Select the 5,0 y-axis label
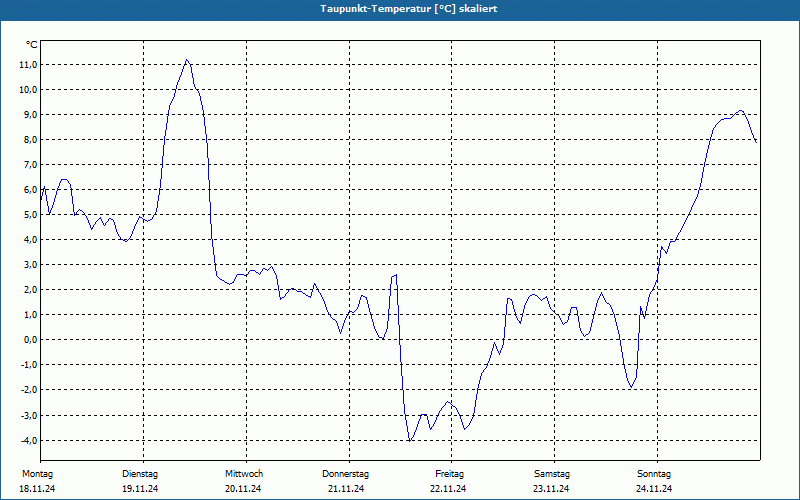 pyautogui.click(x=30, y=215)
